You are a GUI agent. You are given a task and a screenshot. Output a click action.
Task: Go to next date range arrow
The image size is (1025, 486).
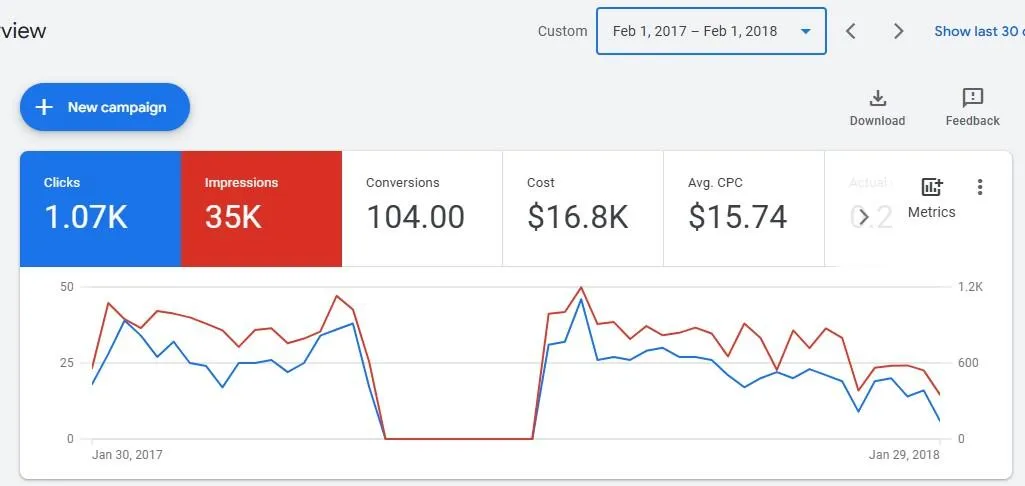899,31
